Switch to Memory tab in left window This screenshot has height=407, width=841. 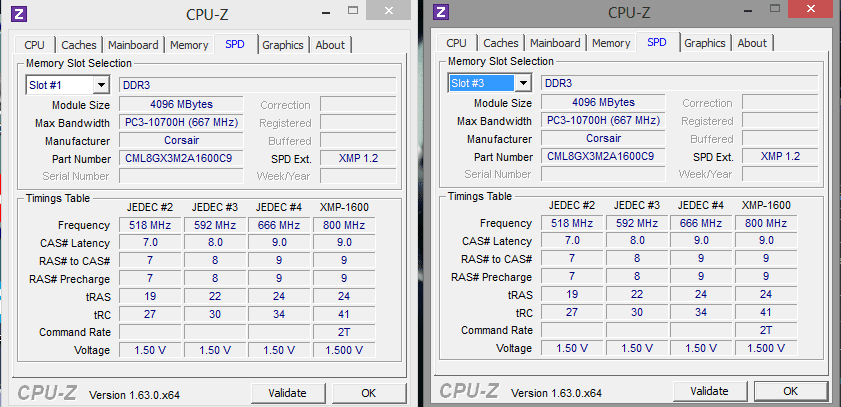(189, 45)
